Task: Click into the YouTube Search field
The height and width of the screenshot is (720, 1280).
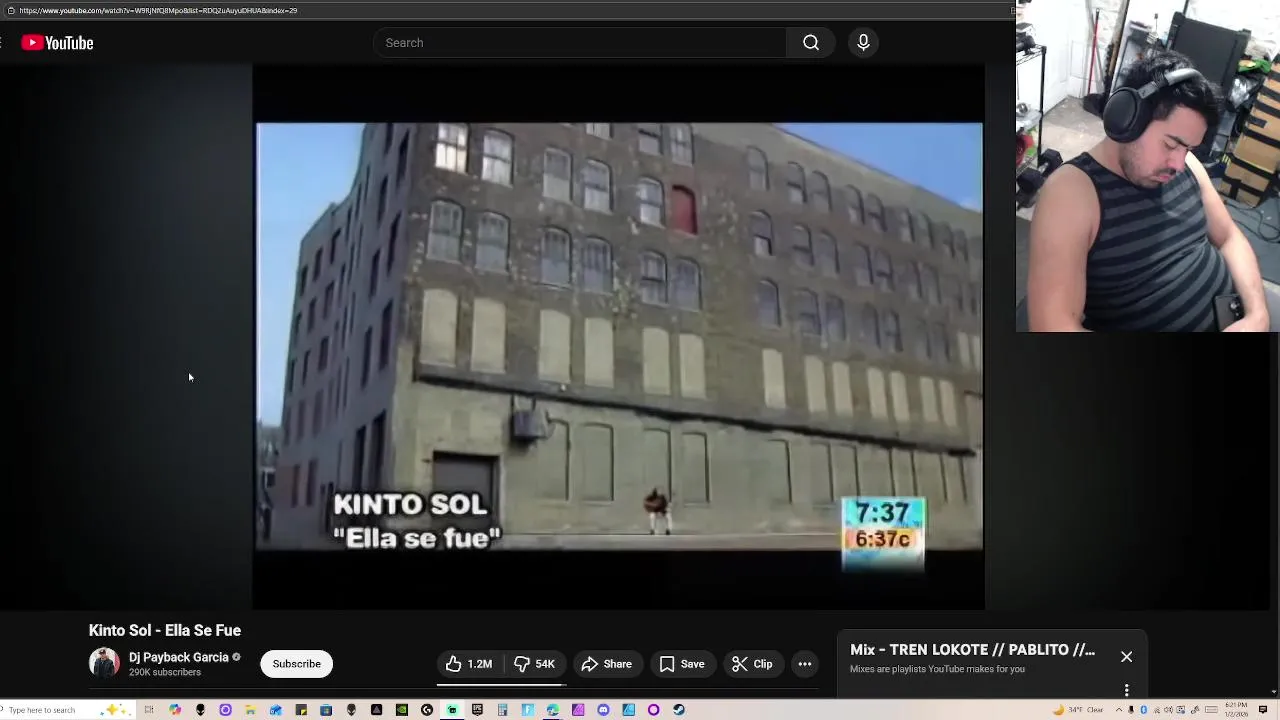Action: click(x=580, y=43)
